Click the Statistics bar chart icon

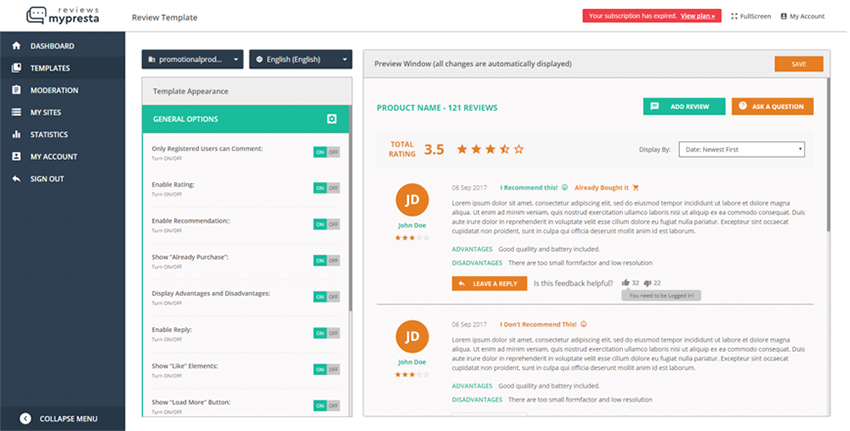[16, 134]
